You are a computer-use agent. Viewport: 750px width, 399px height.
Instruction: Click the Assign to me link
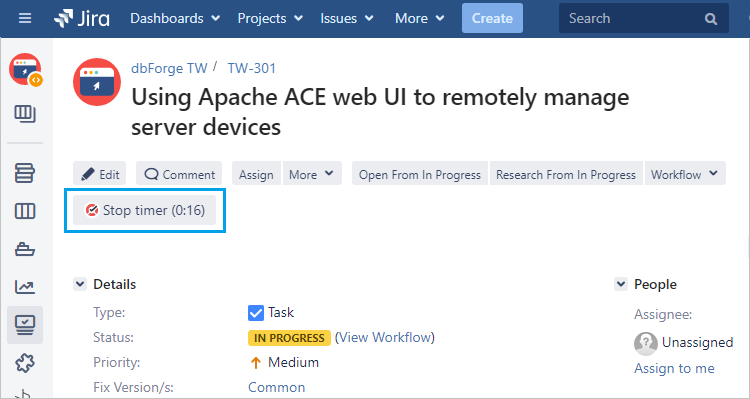pos(674,368)
